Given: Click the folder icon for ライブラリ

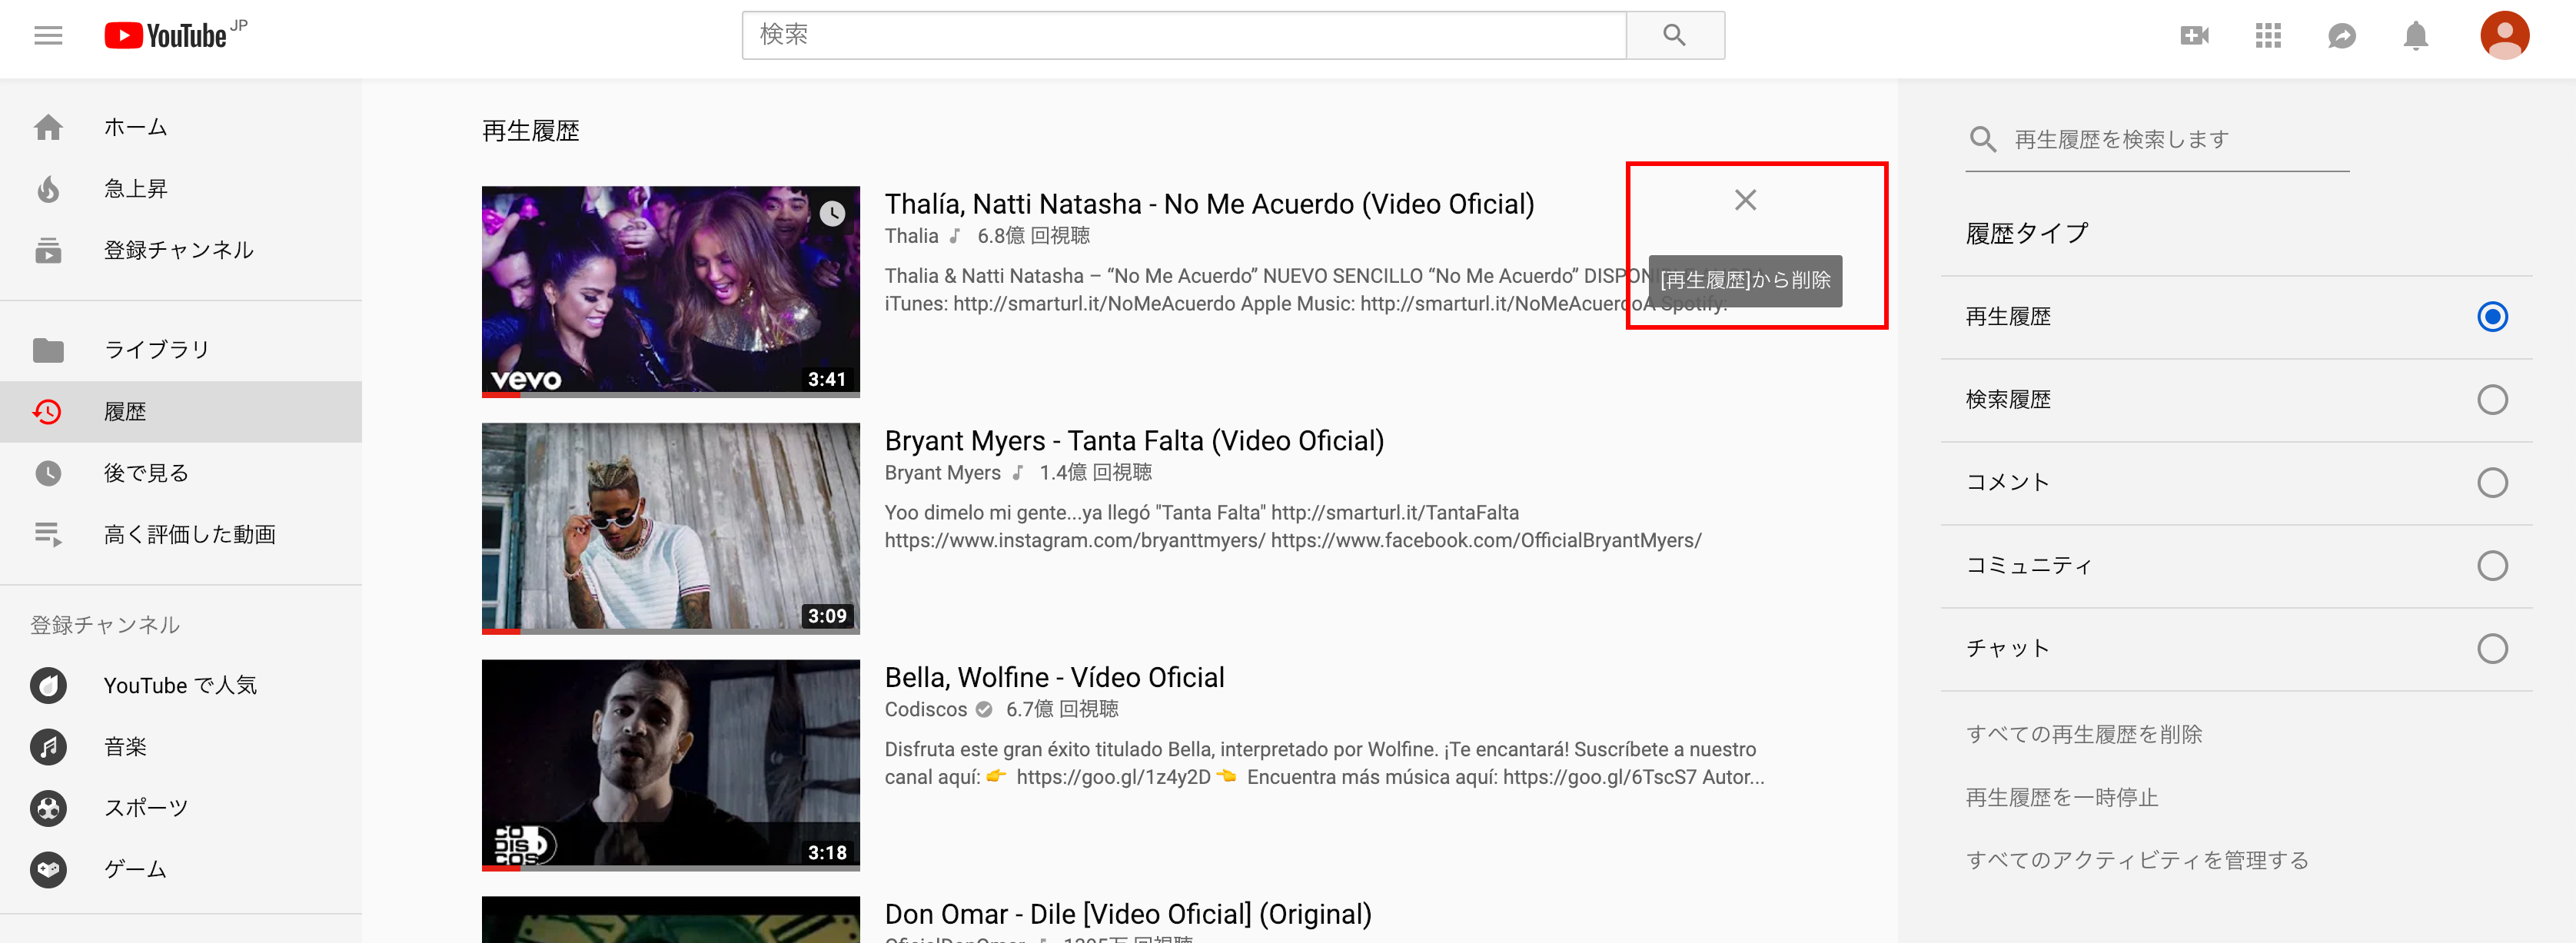Looking at the screenshot, I should [48, 350].
